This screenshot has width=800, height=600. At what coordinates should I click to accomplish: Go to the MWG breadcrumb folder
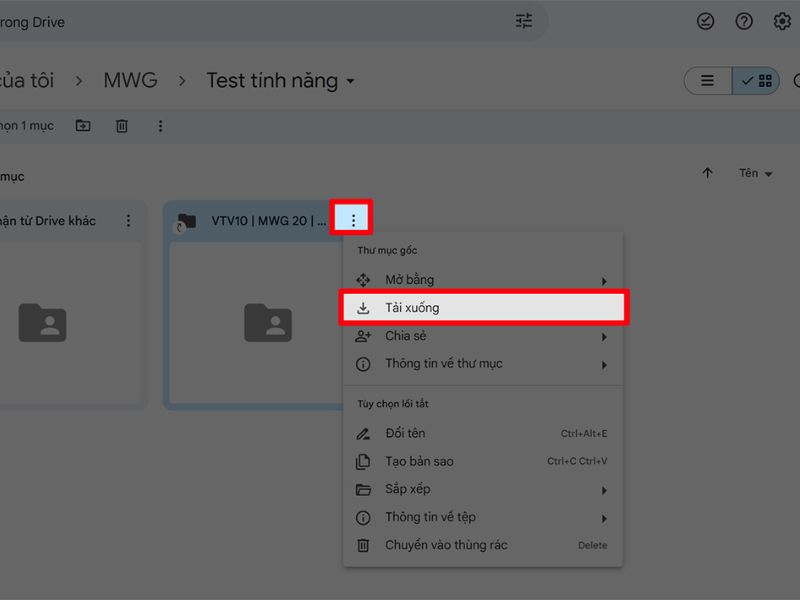point(131,80)
